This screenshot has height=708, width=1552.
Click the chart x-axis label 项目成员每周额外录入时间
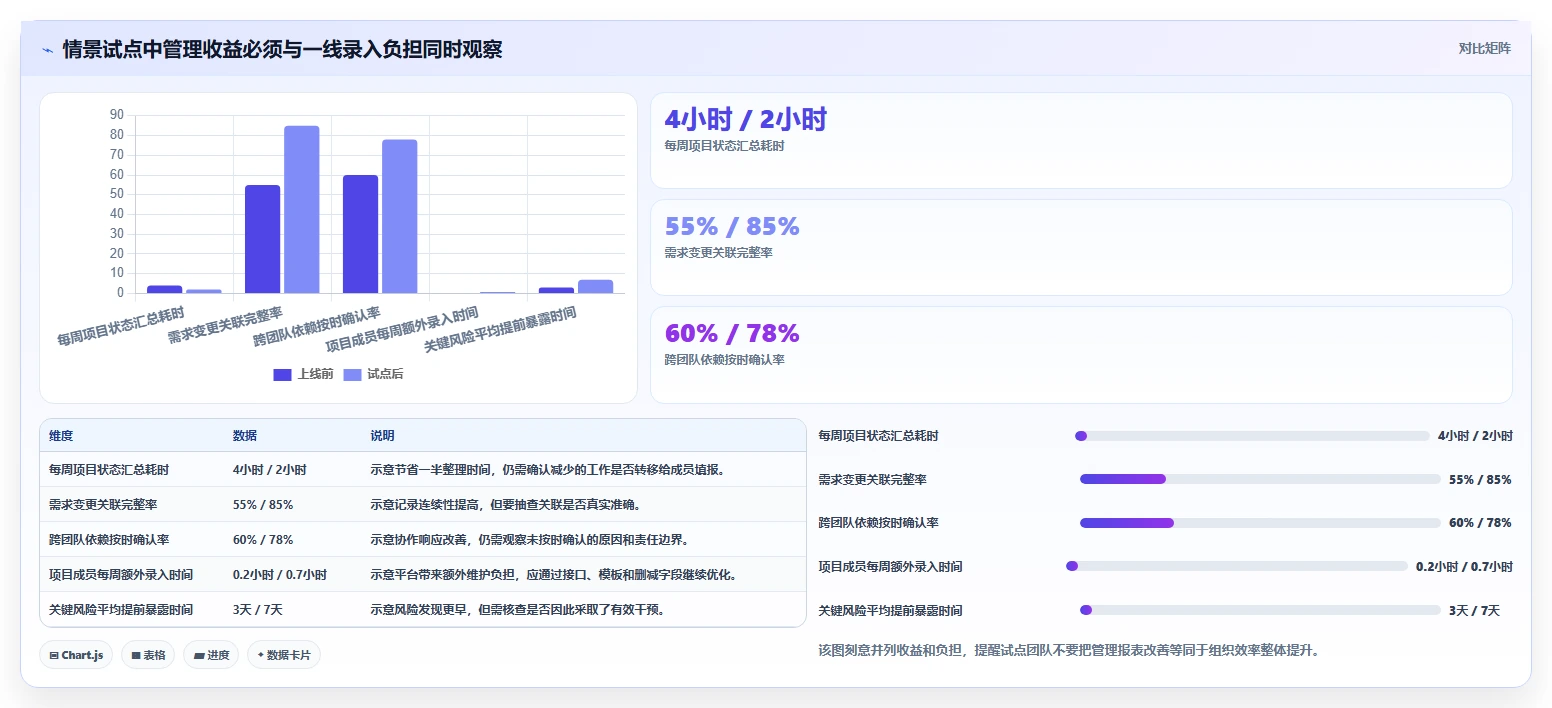402,330
